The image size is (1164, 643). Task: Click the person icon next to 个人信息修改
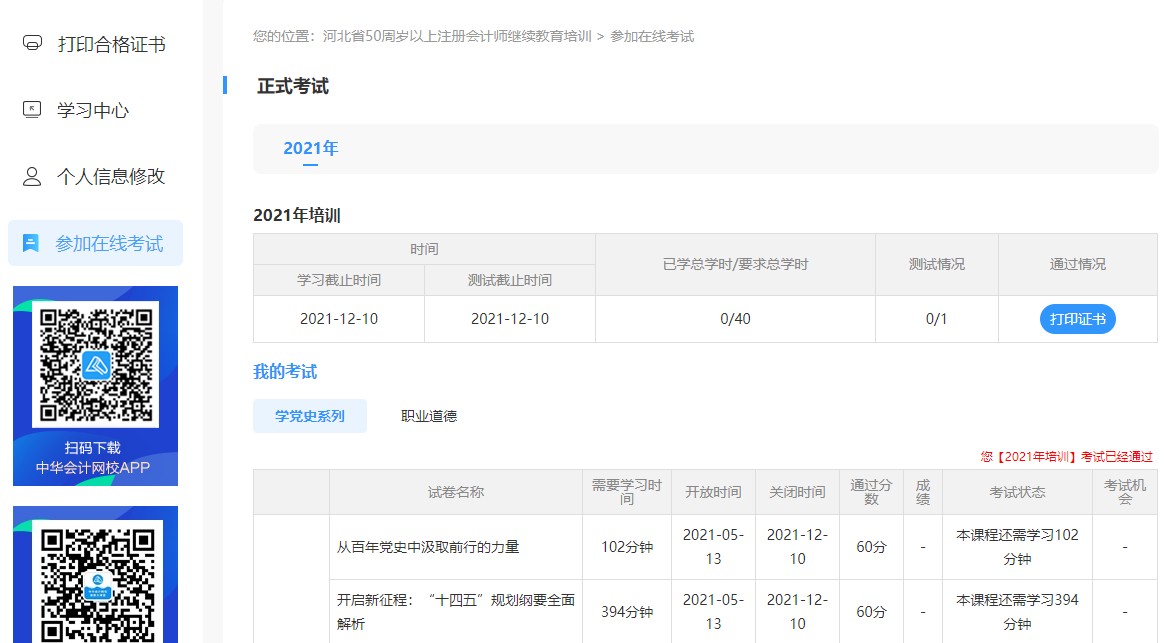click(31, 175)
